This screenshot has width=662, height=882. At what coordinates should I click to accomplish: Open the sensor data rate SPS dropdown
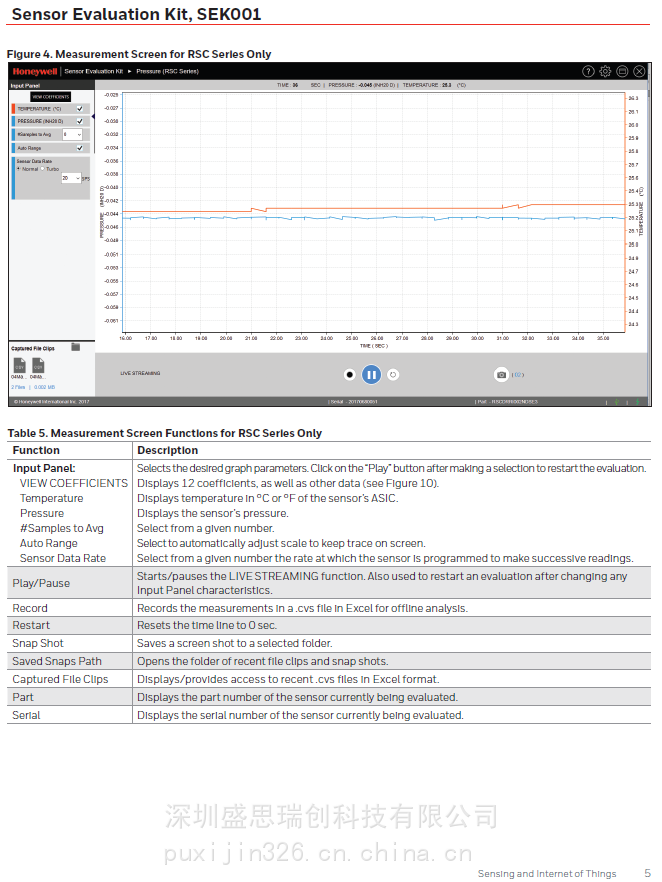[x=71, y=178]
